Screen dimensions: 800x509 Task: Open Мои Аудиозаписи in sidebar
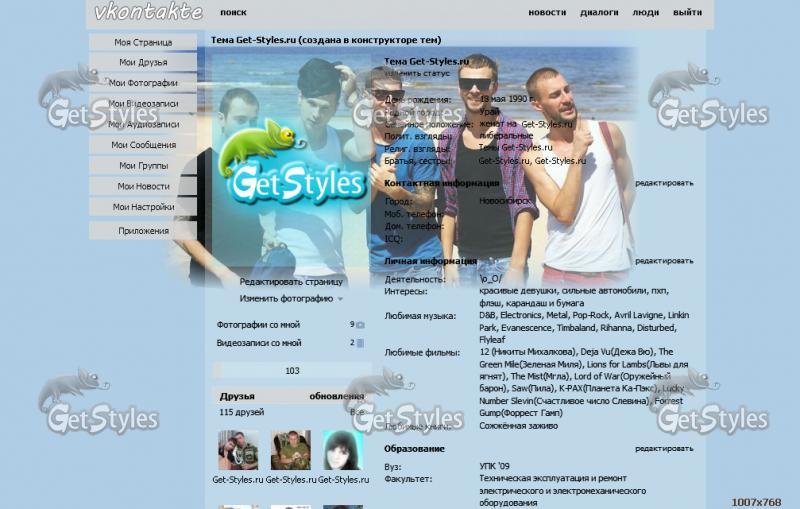coord(143,124)
